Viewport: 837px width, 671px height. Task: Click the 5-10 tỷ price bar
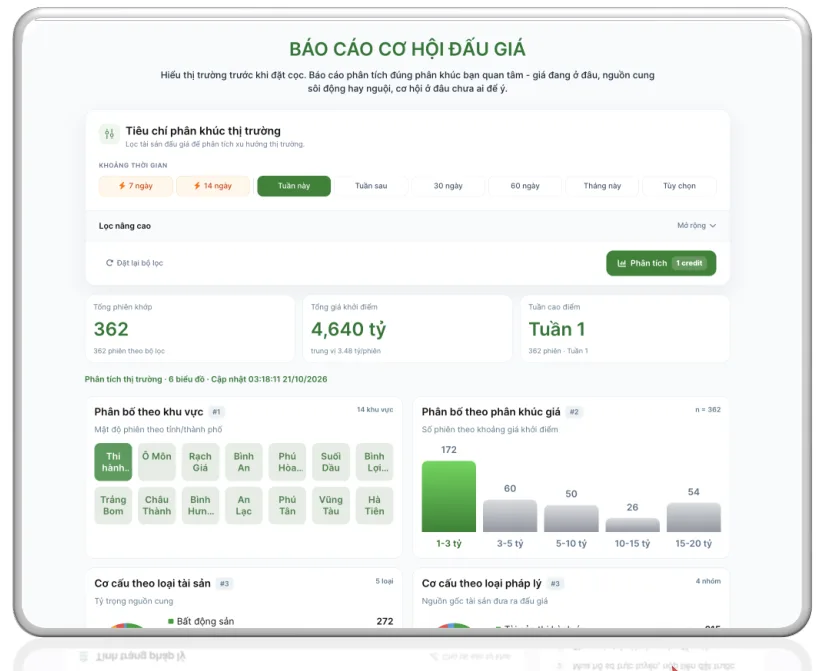point(571,518)
